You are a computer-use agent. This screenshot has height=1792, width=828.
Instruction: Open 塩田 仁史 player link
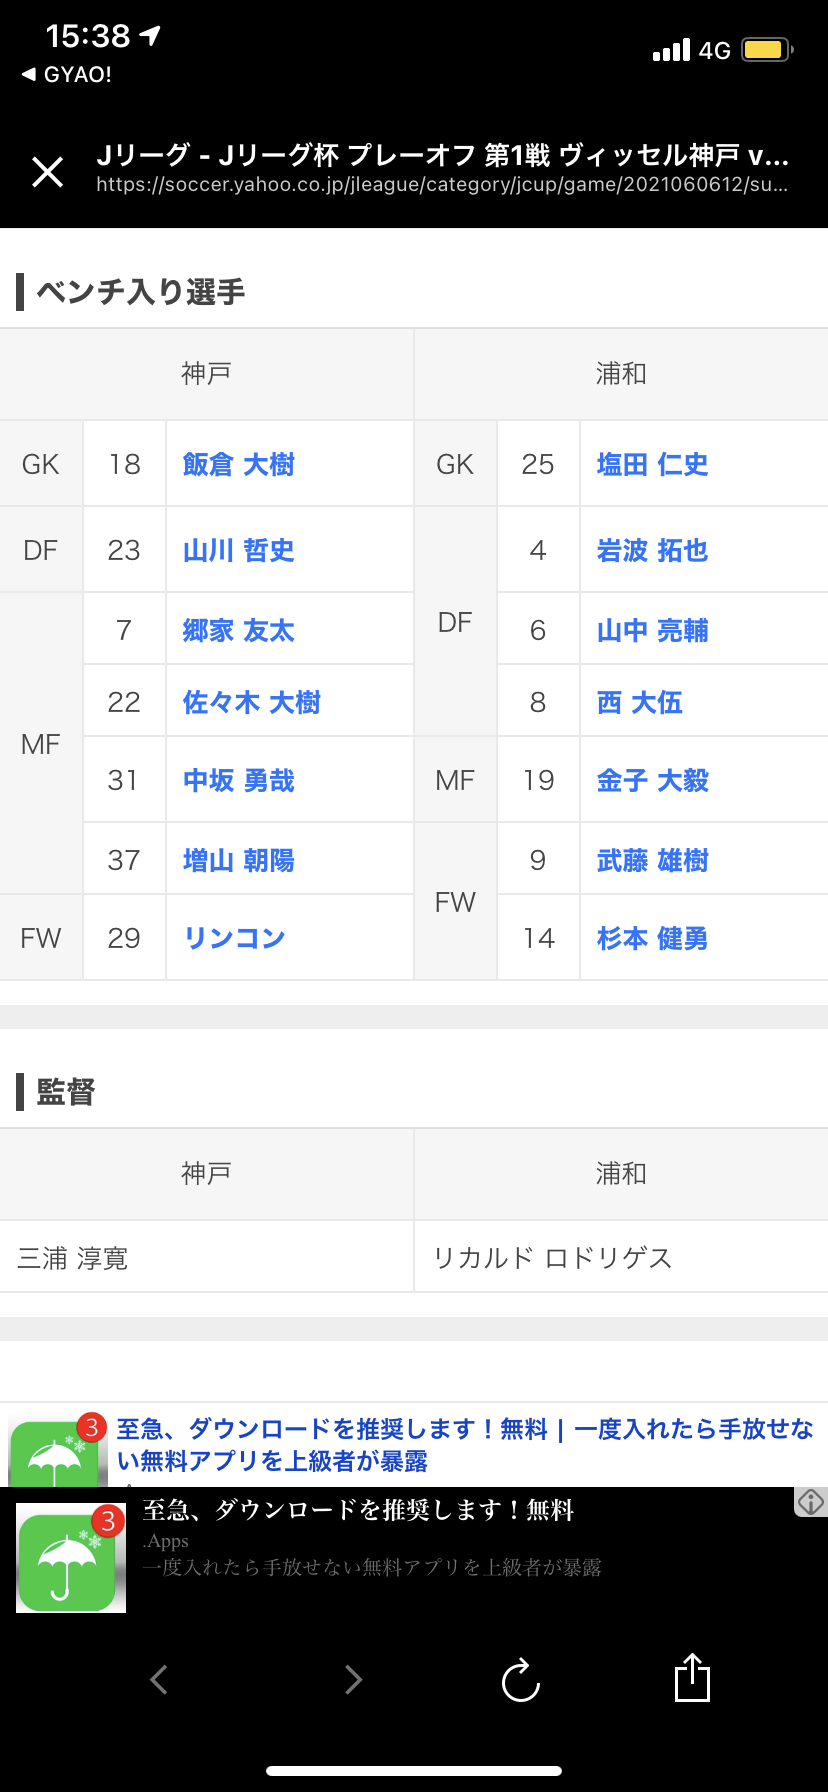pos(652,465)
